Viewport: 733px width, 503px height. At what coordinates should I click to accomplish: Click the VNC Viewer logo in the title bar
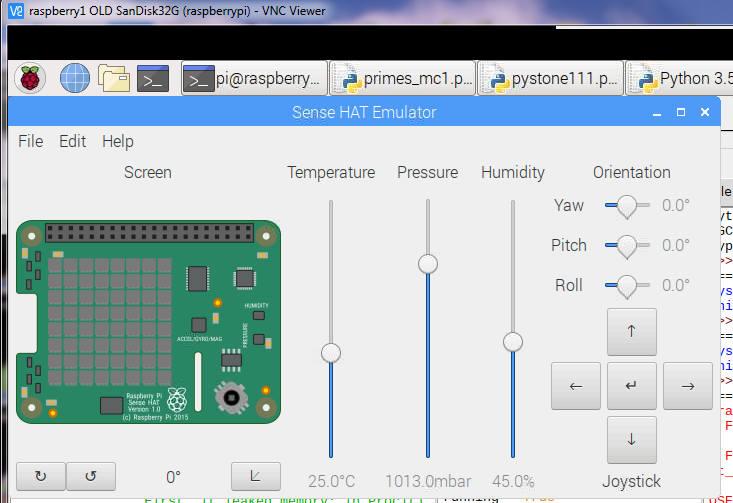[x=16, y=11]
